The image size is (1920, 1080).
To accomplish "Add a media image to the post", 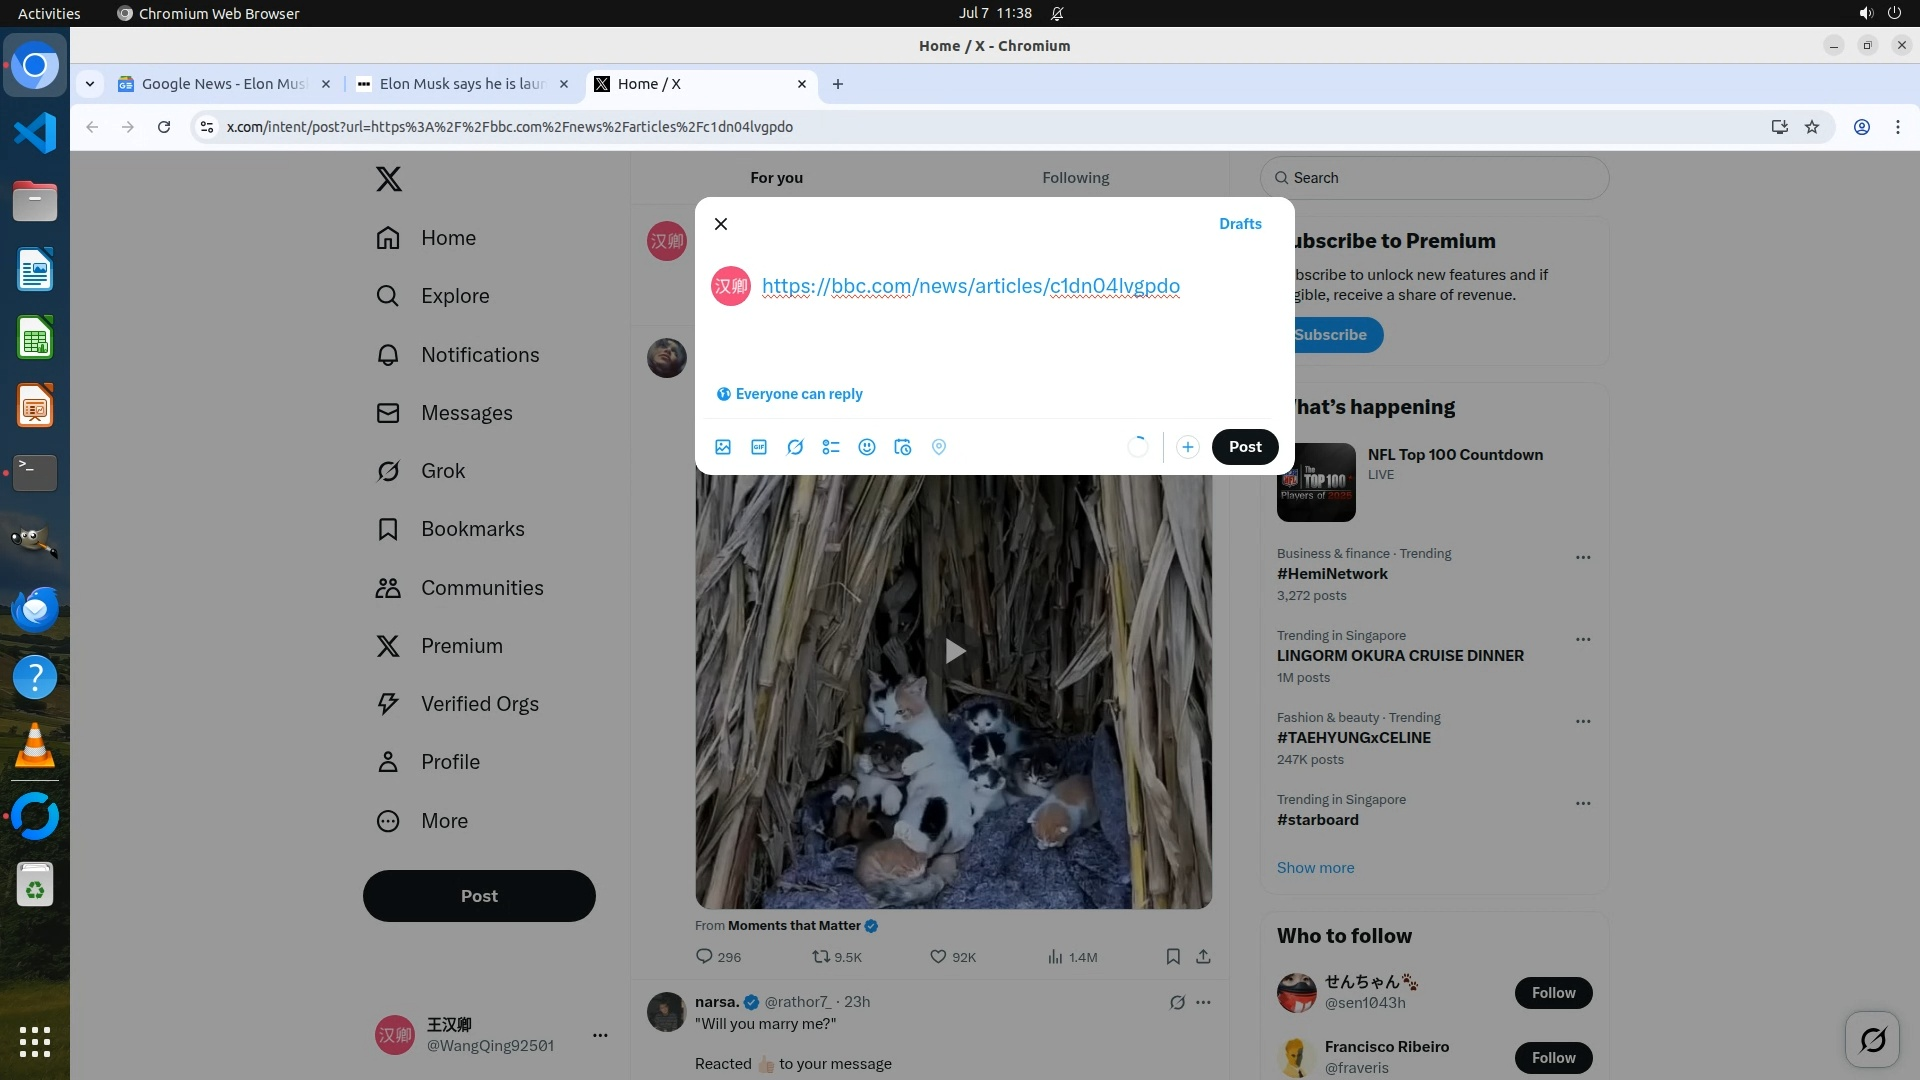I will pos(723,447).
